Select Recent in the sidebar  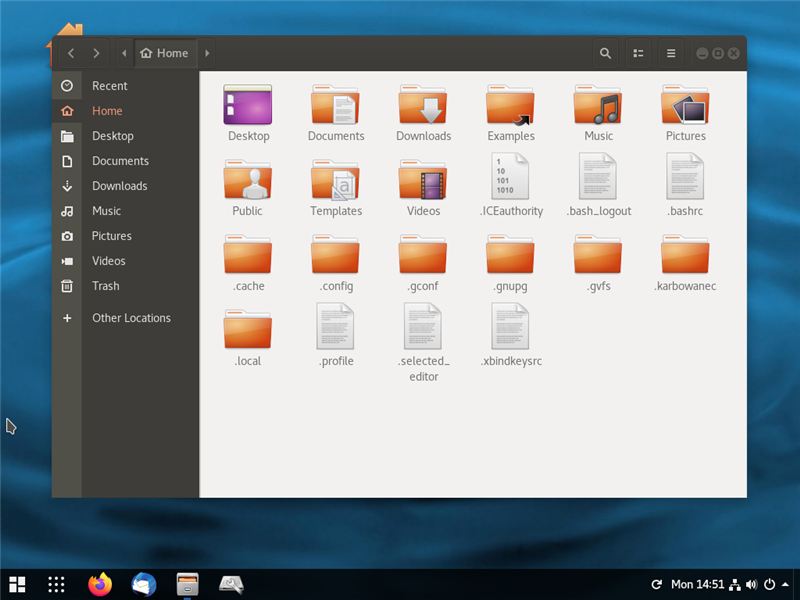click(109, 86)
